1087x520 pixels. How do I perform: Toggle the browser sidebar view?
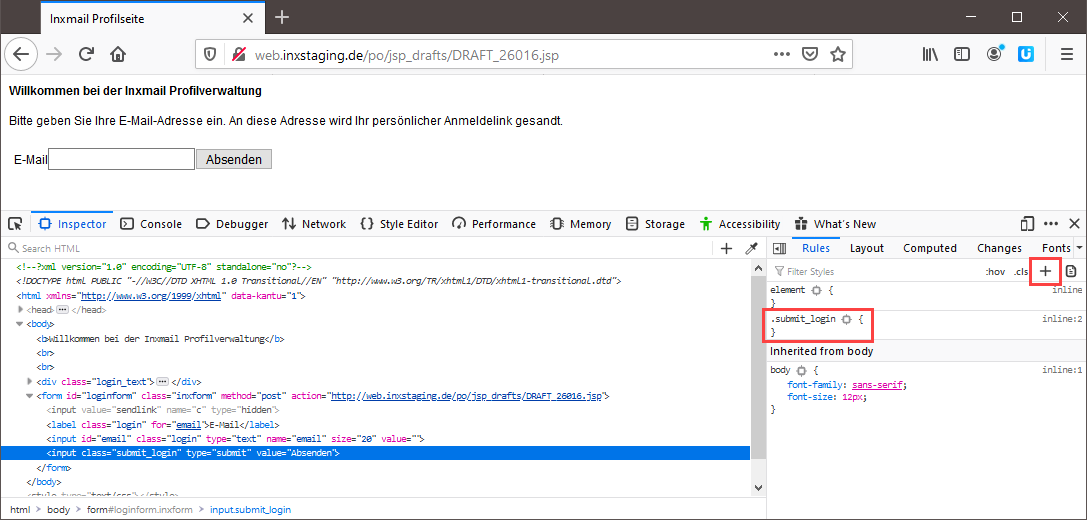pos(962,54)
